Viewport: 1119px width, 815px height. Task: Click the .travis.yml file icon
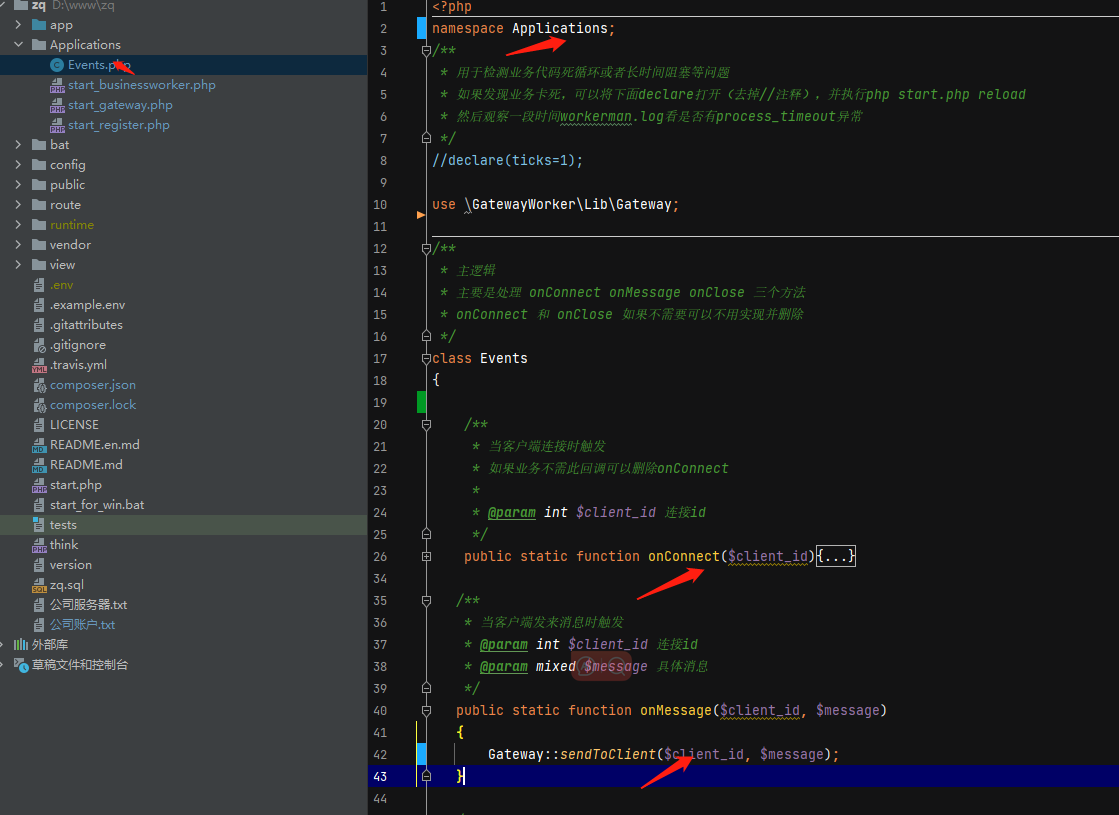tap(39, 365)
